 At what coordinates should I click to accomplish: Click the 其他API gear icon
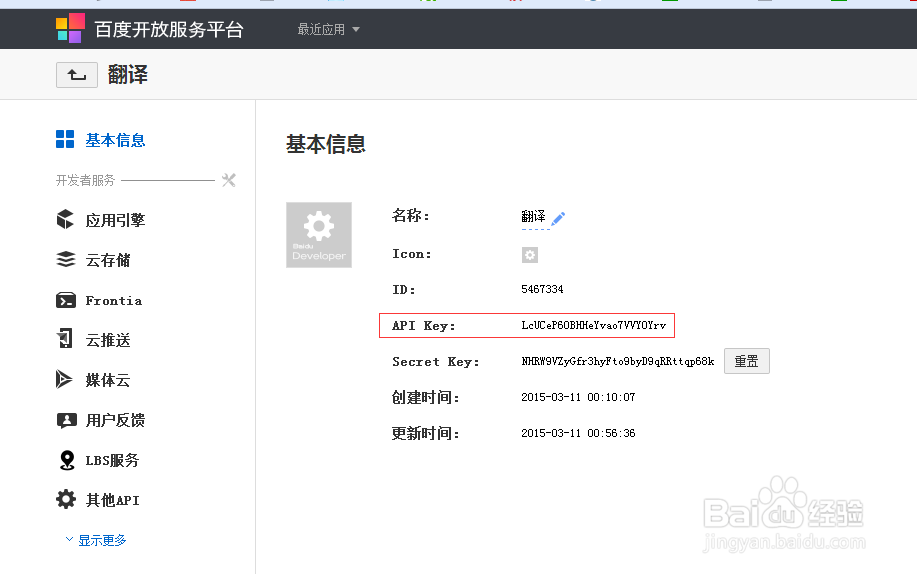tap(66, 499)
